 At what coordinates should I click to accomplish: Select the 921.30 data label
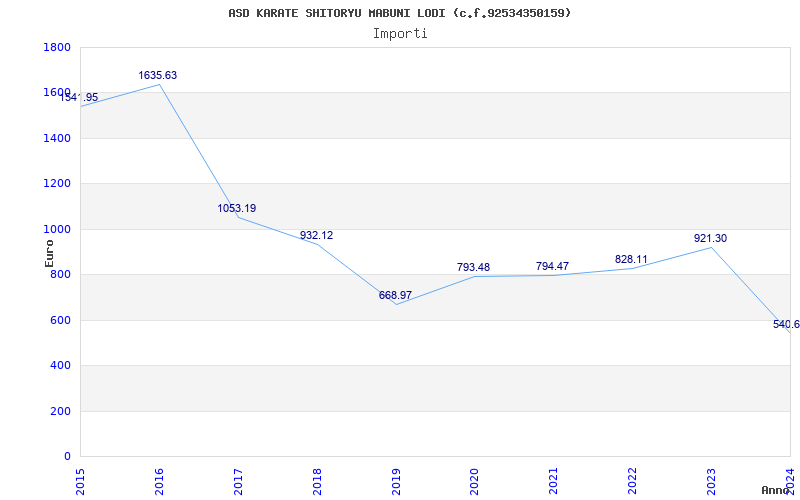[710, 238]
